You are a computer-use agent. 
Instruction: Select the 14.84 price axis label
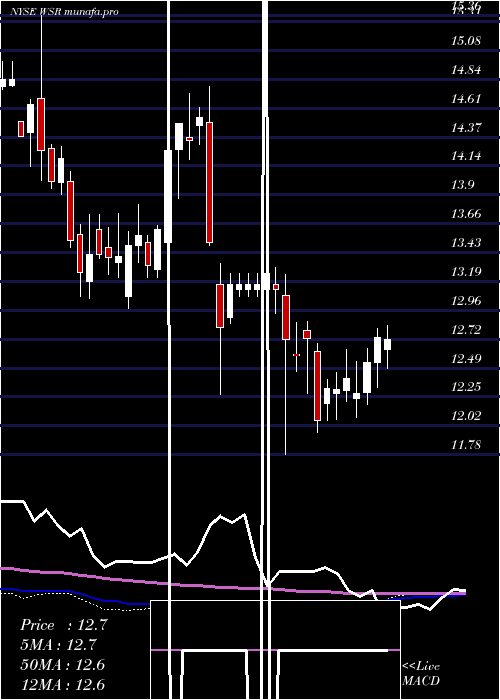point(466,70)
